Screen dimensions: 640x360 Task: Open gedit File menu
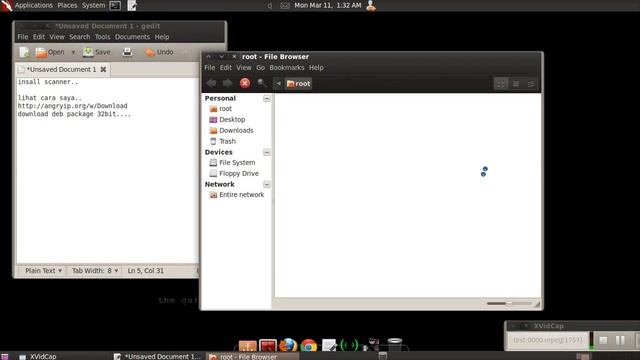[23, 37]
